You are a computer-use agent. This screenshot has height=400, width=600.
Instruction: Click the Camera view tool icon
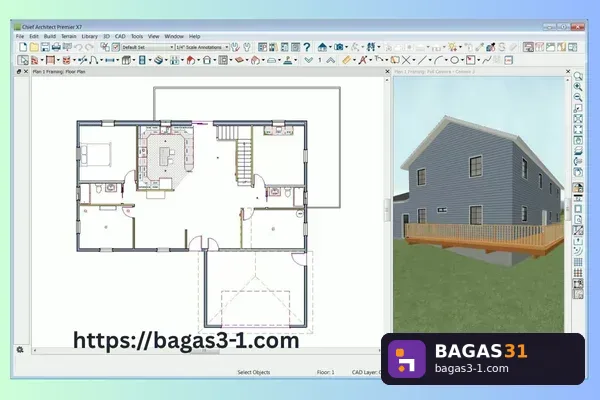click(339, 47)
